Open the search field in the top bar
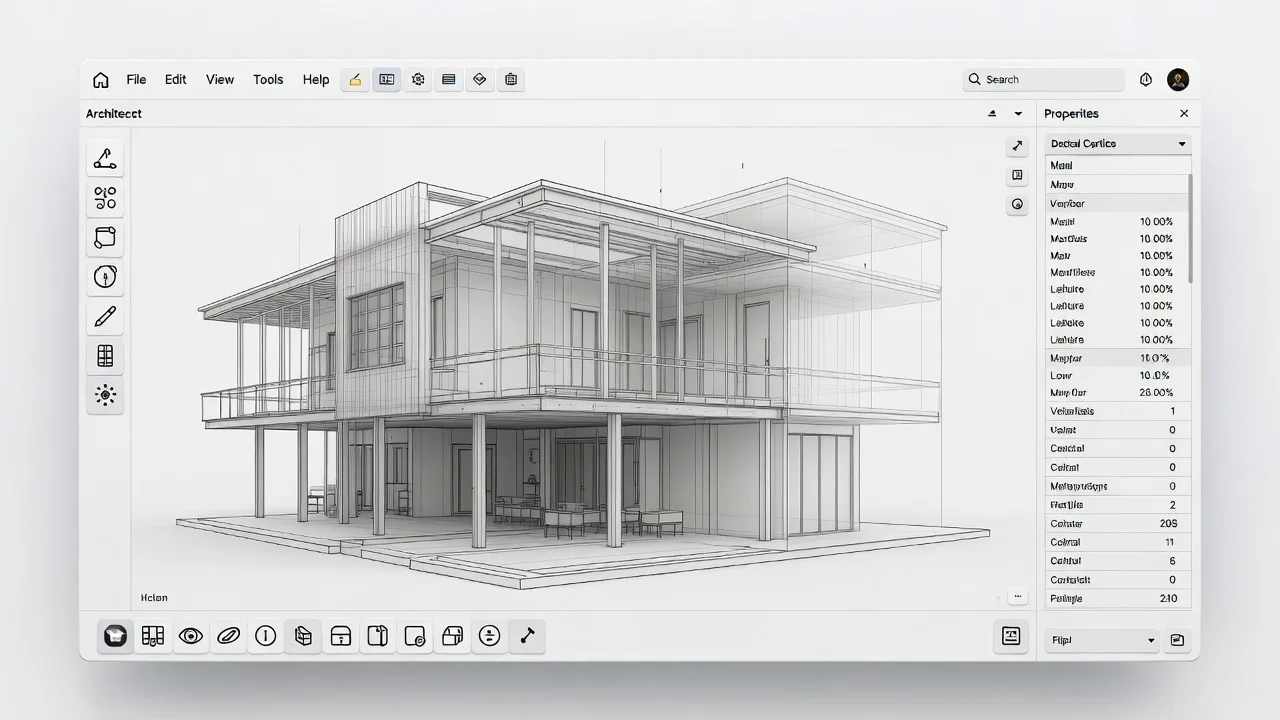The width and height of the screenshot is (1280, 720). pos(1043,79)
